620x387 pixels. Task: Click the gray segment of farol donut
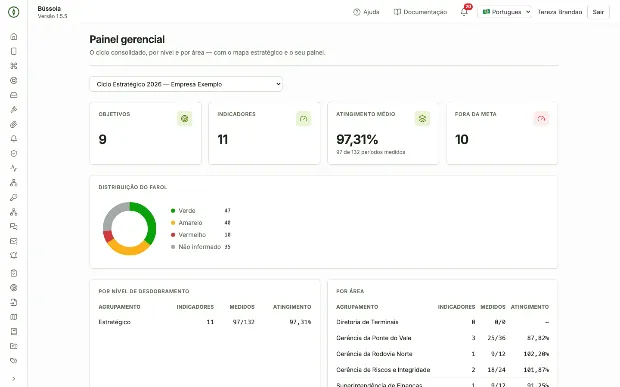pos(111,215)
